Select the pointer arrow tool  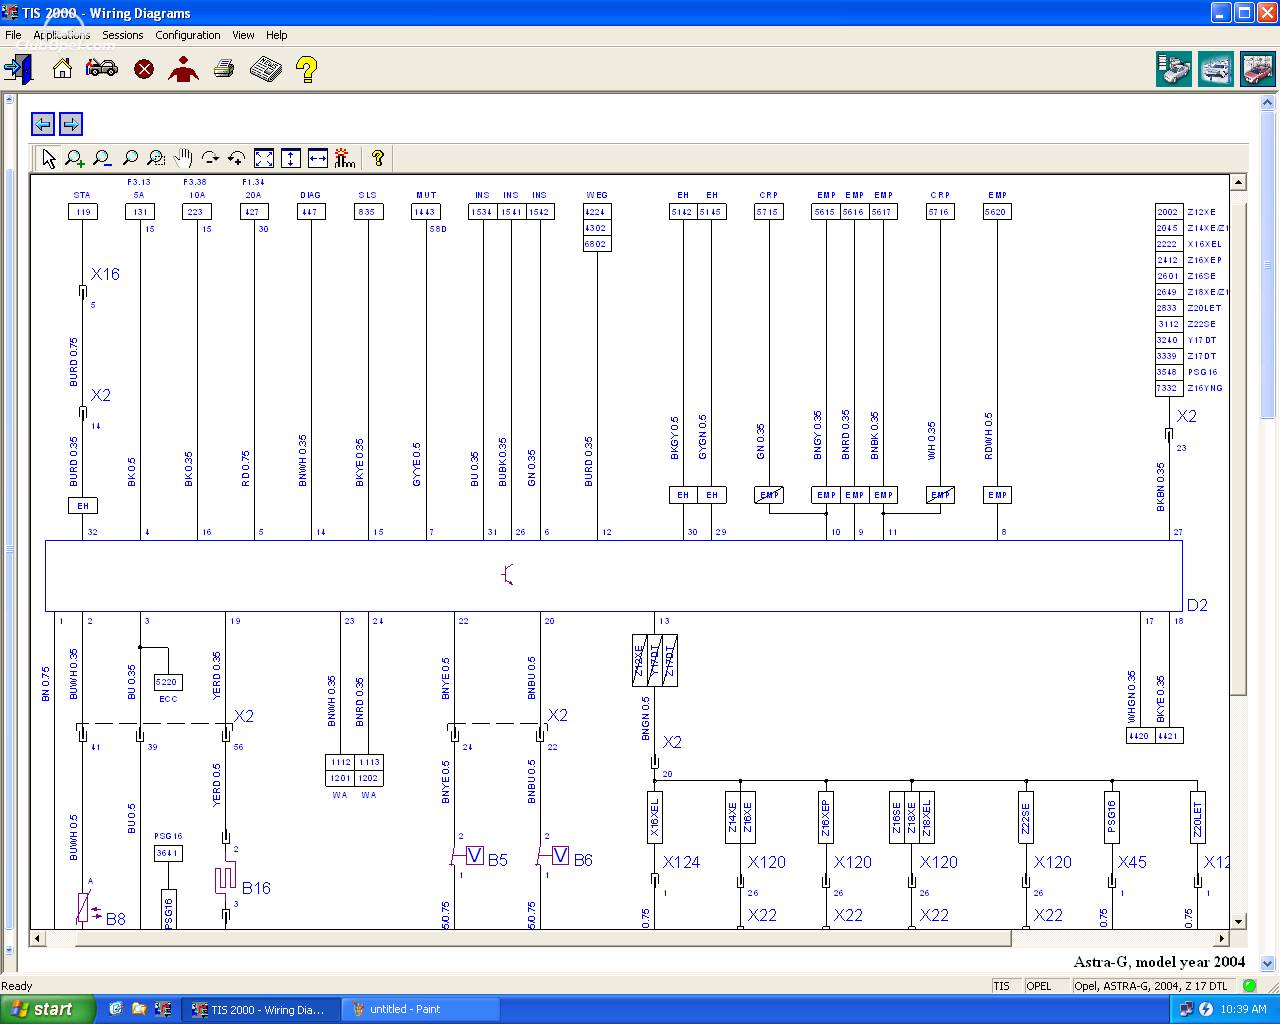(x=48, y=158)
